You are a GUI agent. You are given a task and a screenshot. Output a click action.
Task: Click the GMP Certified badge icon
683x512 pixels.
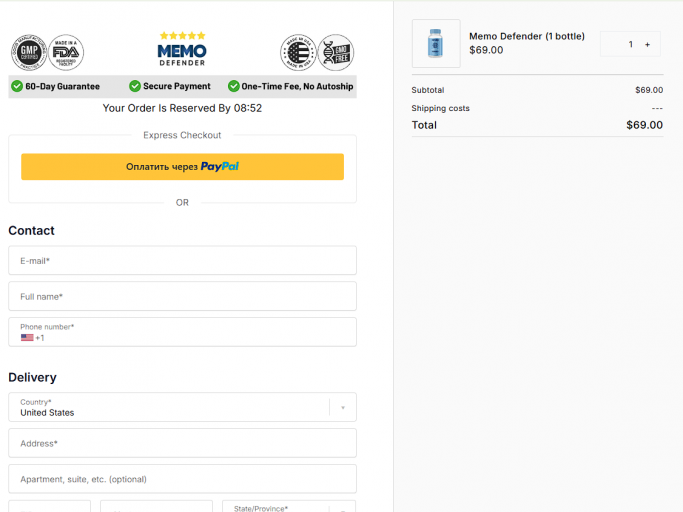29,53
